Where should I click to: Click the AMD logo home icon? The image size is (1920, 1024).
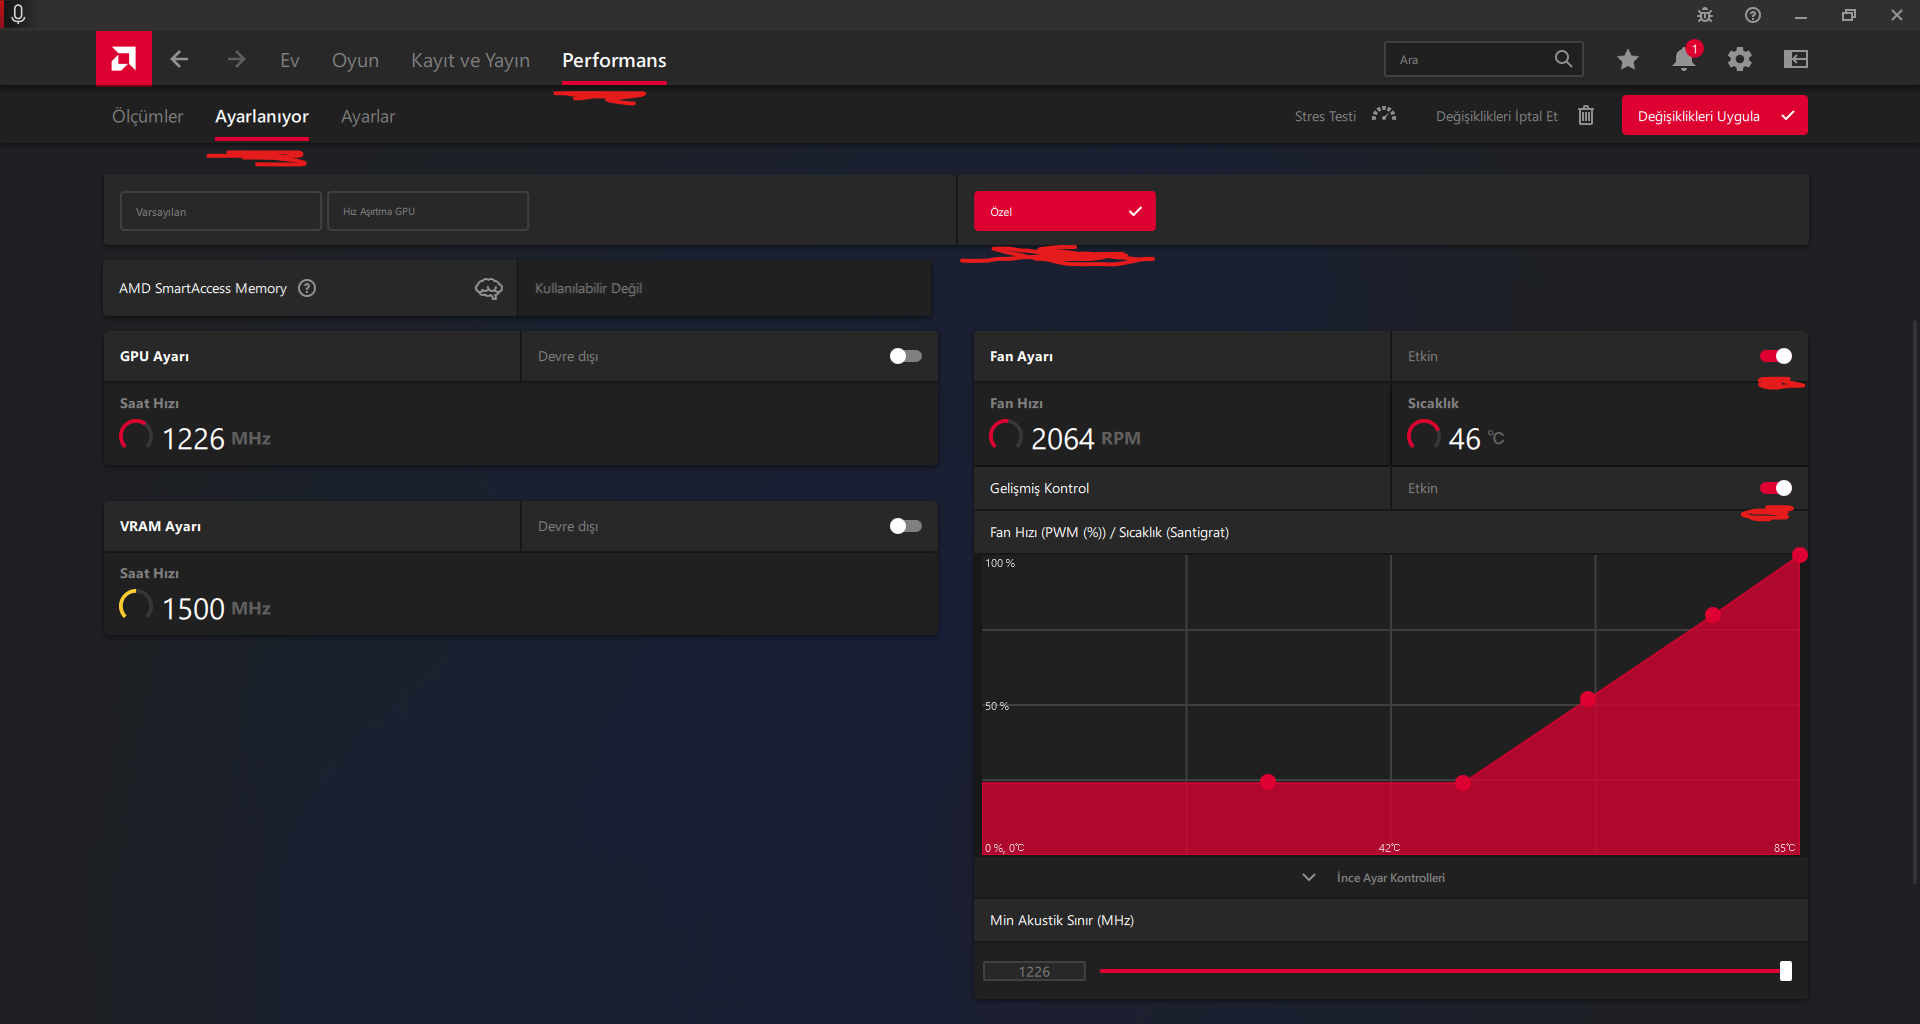point(124,59)
